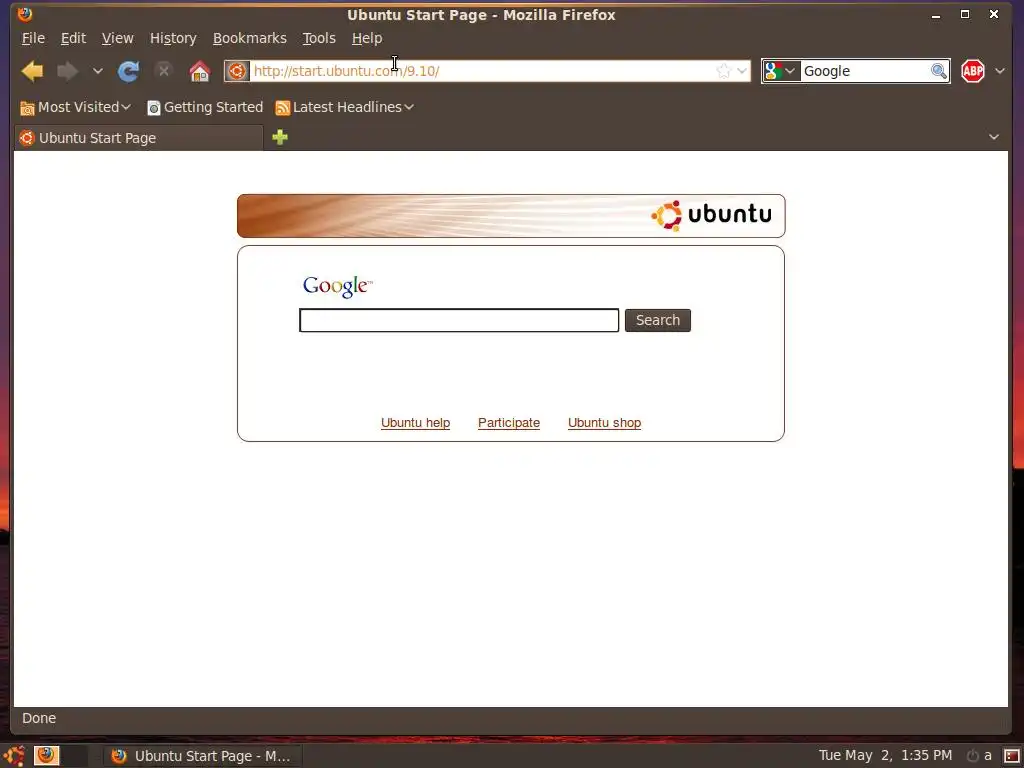The height and width of the screenshot is (768, 1024).
Task: Reload the current page
Action: tap(128, 71)
